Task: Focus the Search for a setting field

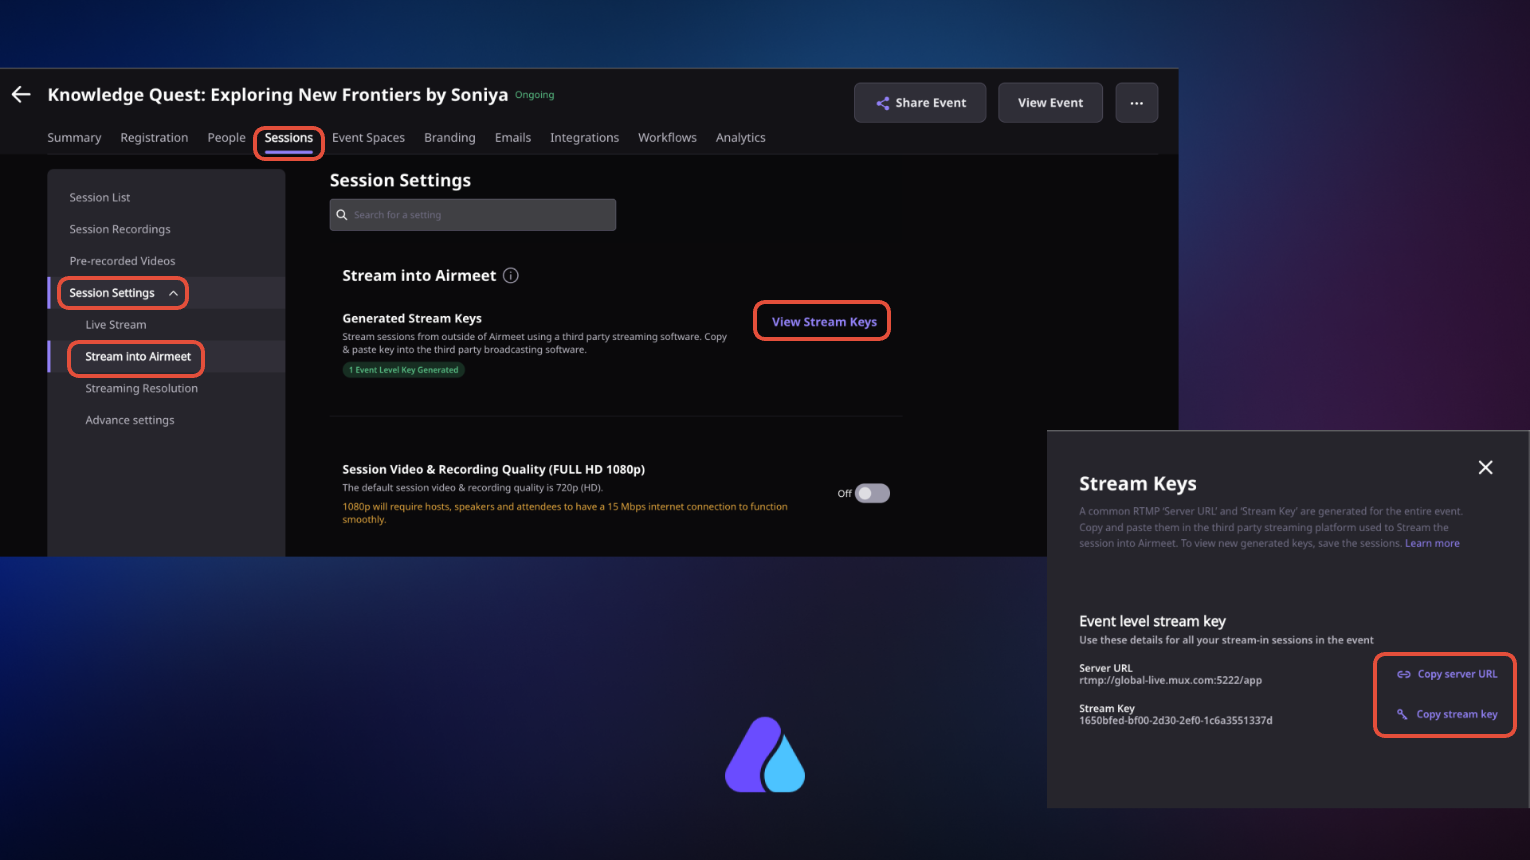Action: [x=473, y=215]
